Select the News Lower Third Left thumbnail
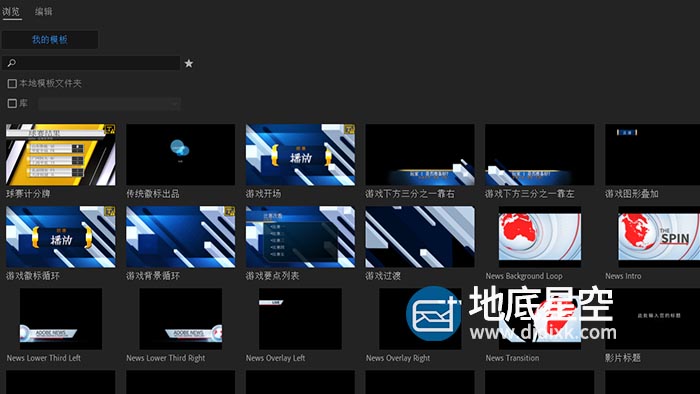This screenshot has height=394, width=700. pyautogui.click(x=61, y=319)
